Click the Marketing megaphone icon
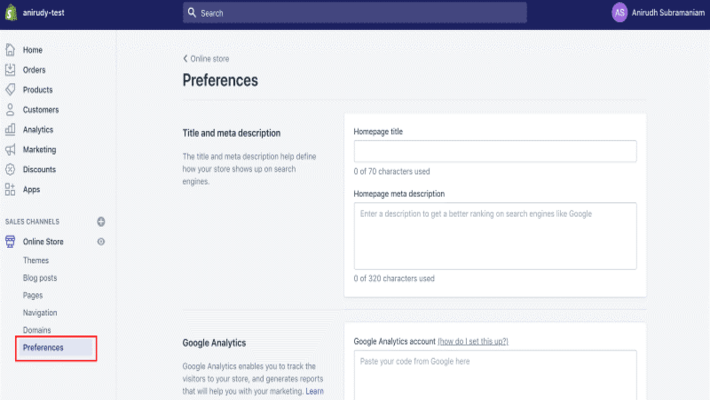The image size is (710, 400). click(x=10, y=150)
